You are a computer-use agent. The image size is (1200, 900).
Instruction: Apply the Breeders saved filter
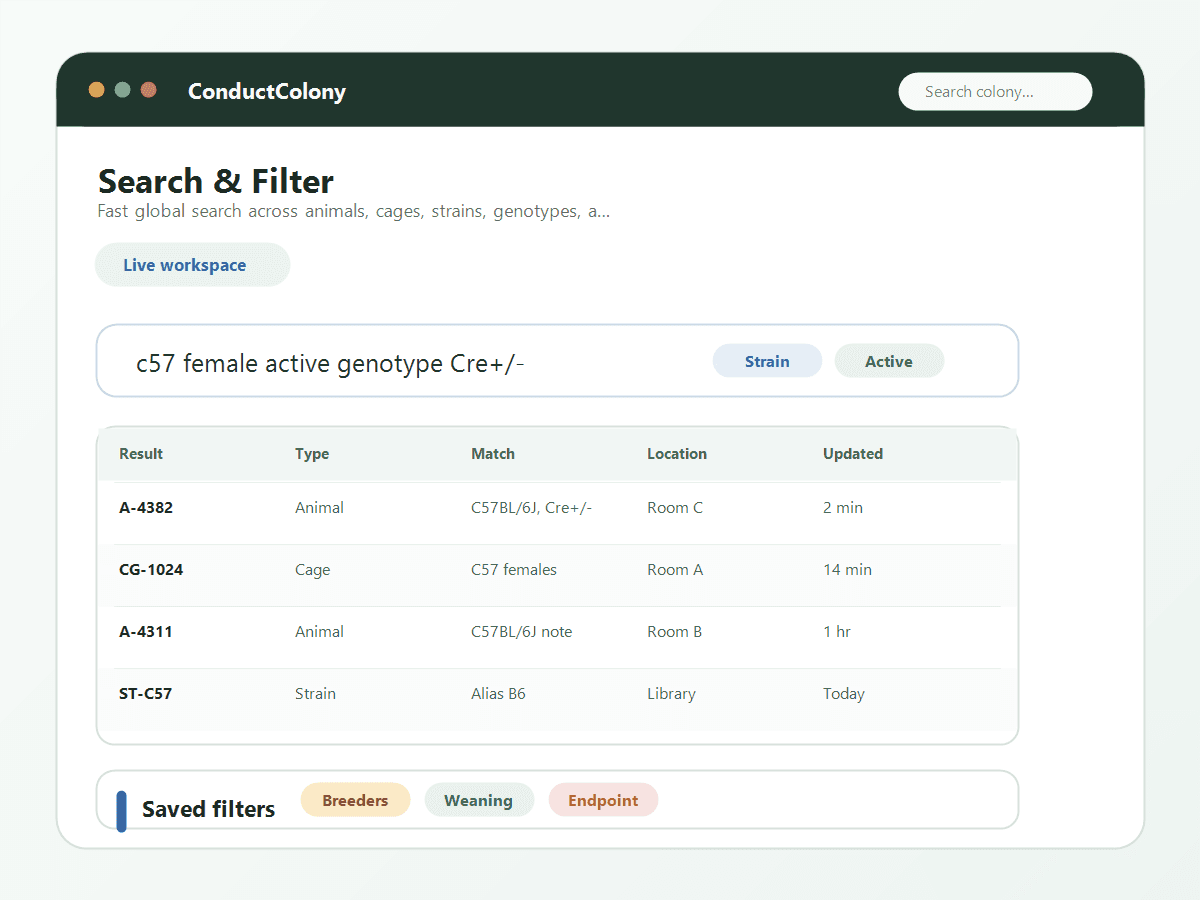point(355,800)
